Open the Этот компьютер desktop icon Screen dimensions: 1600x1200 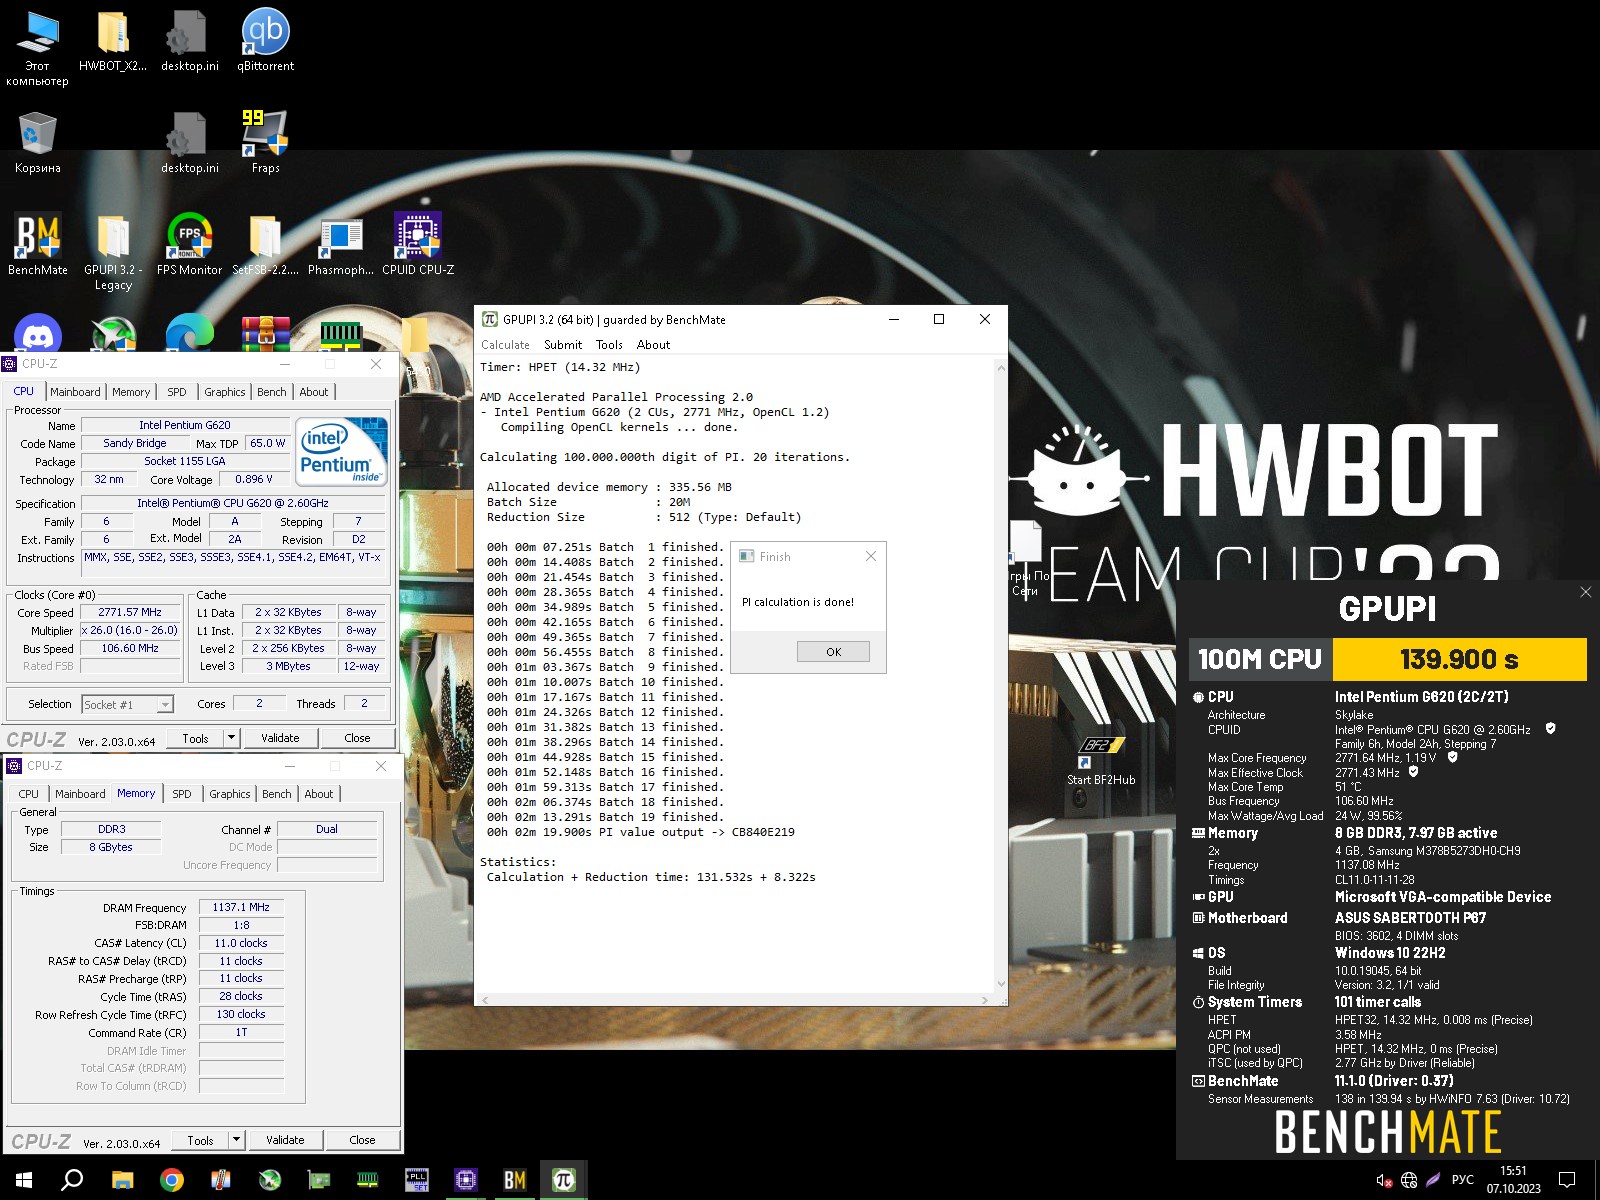[37, 48]
